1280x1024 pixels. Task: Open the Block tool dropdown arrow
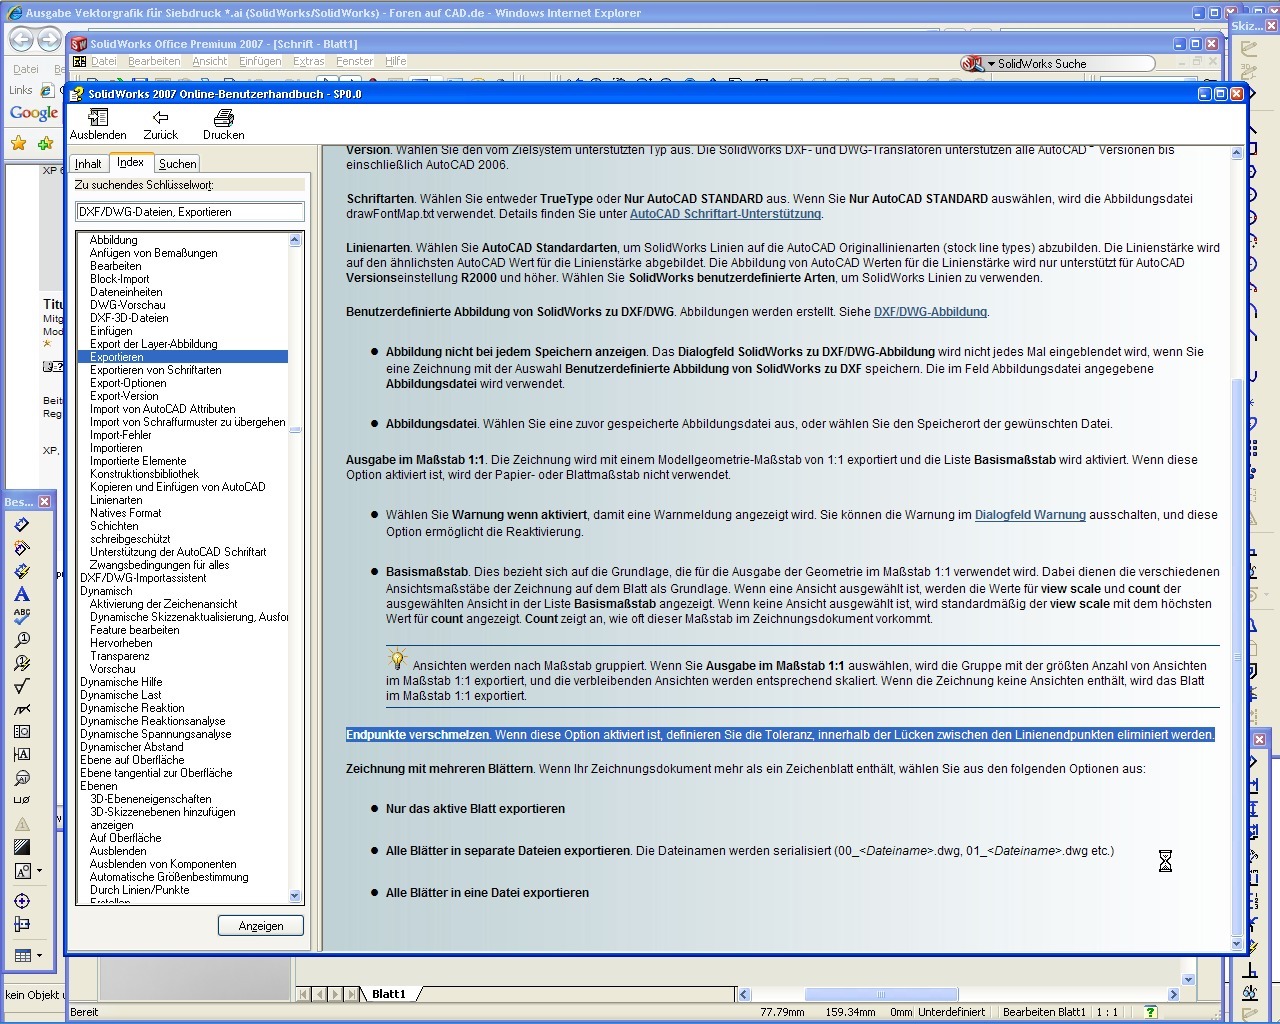click(39, 871)
